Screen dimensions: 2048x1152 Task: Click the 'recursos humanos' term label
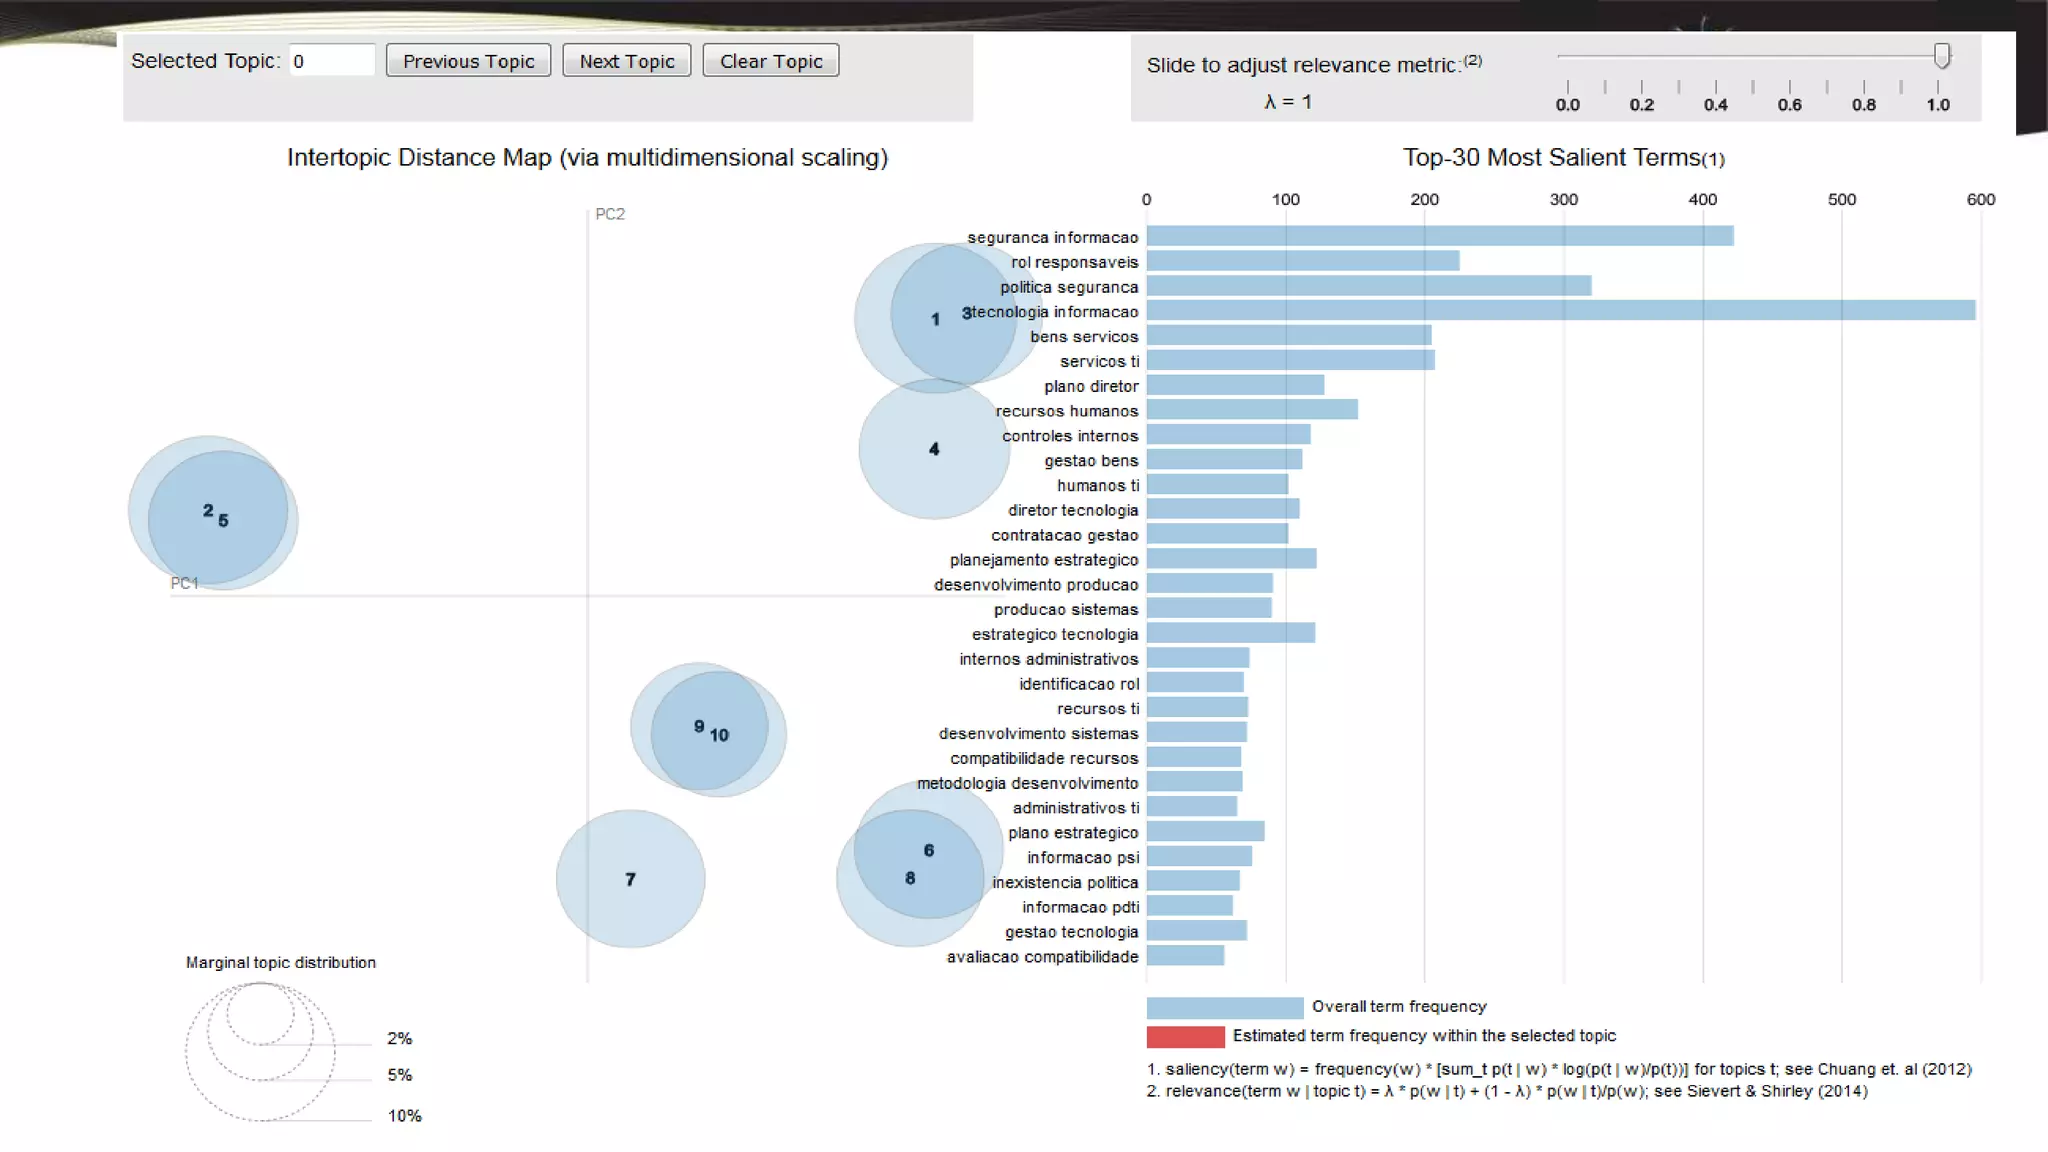(1066, 411)
